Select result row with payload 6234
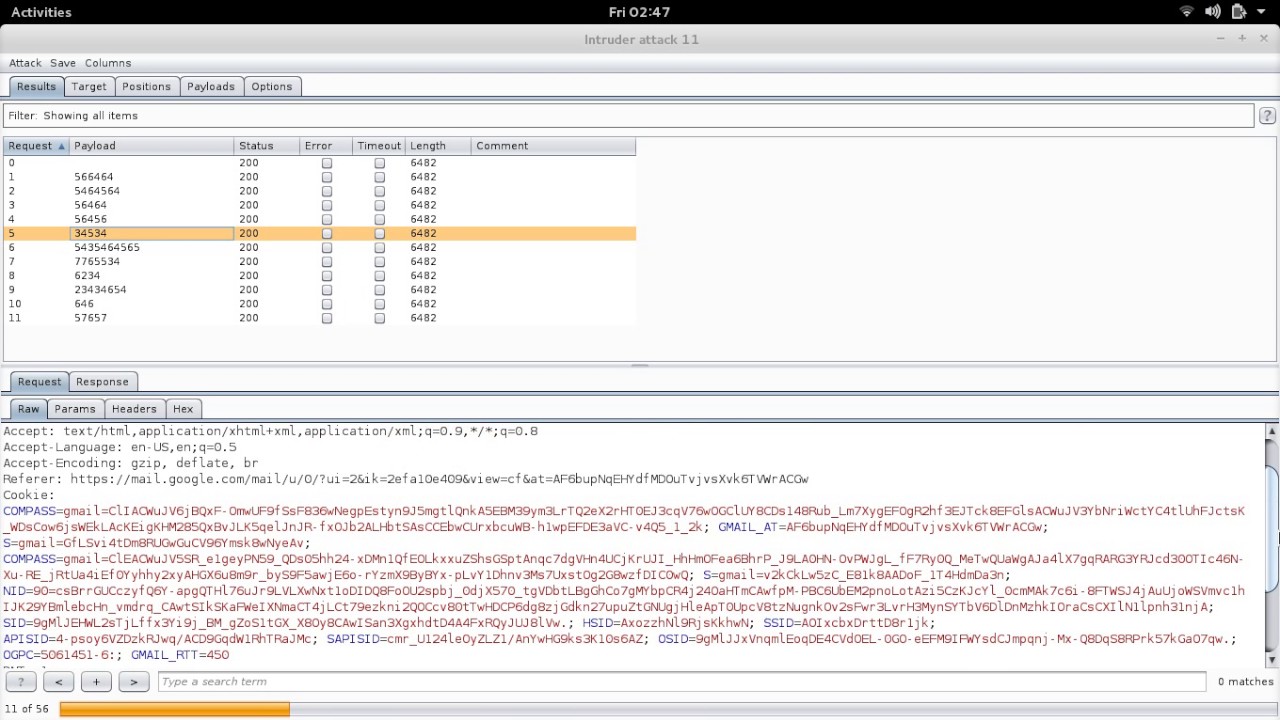 tap(319, 275)
